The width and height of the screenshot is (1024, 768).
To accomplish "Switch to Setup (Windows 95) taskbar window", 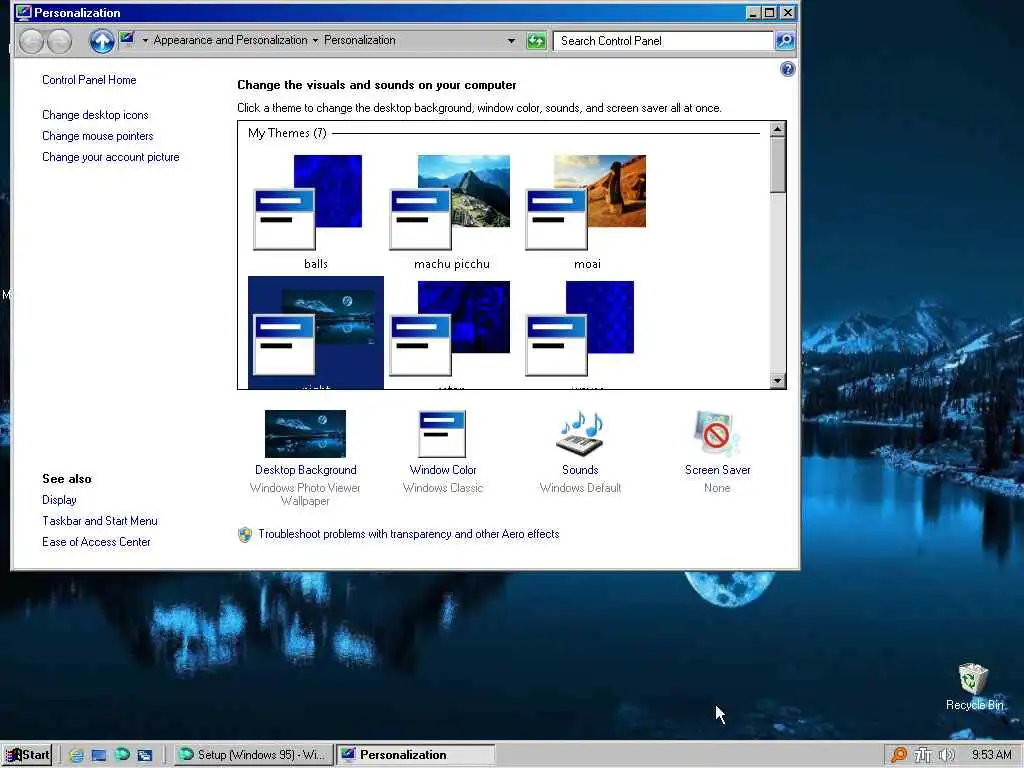I will pyautogui.click(x=253, y=755).
